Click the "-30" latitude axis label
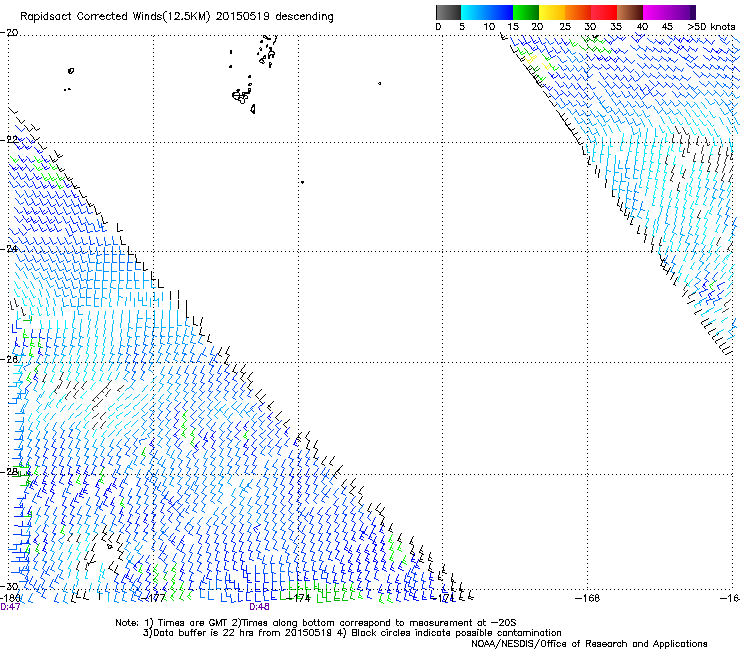 [x=9, y=586]
